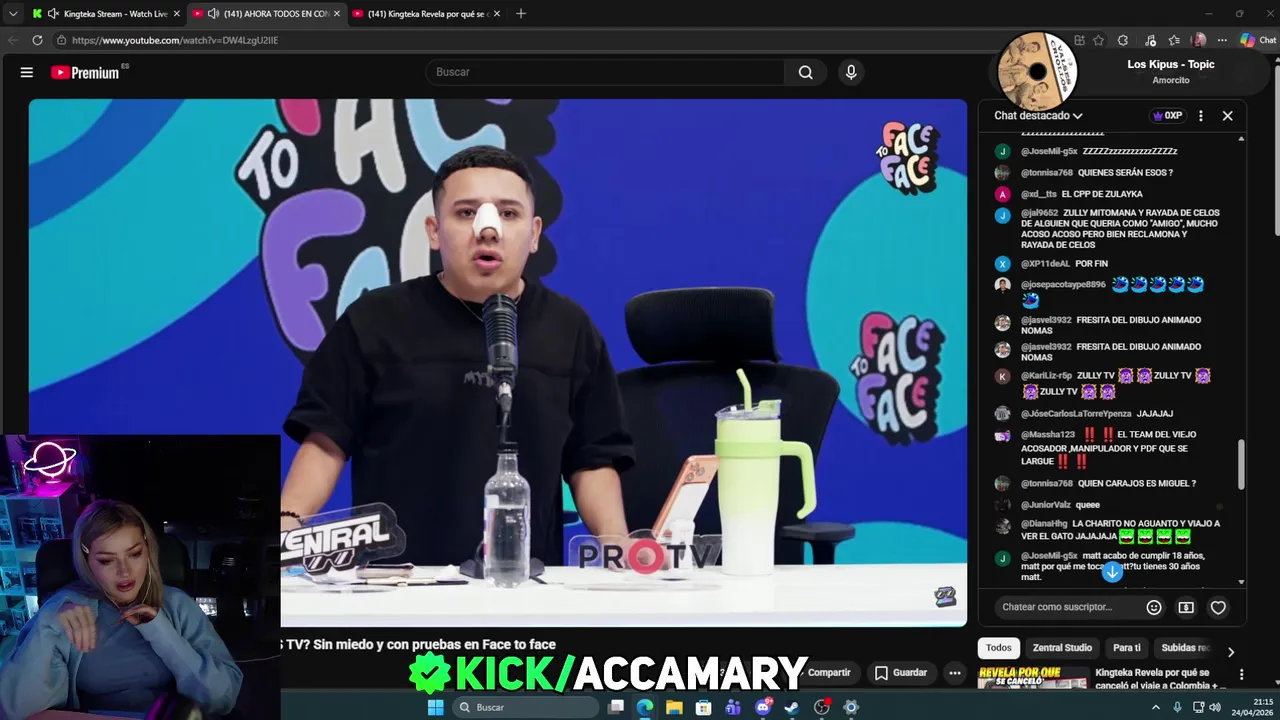
Task: Open the emoji picker in chat
Action: (x=1154, y=607)
